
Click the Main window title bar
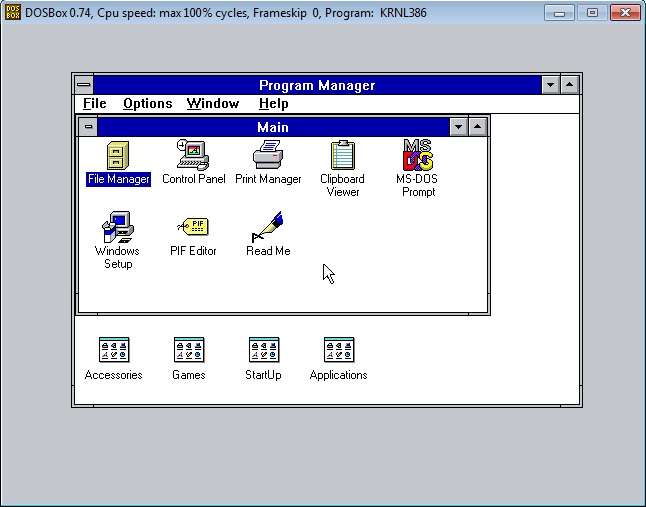[x=273, y=127]
